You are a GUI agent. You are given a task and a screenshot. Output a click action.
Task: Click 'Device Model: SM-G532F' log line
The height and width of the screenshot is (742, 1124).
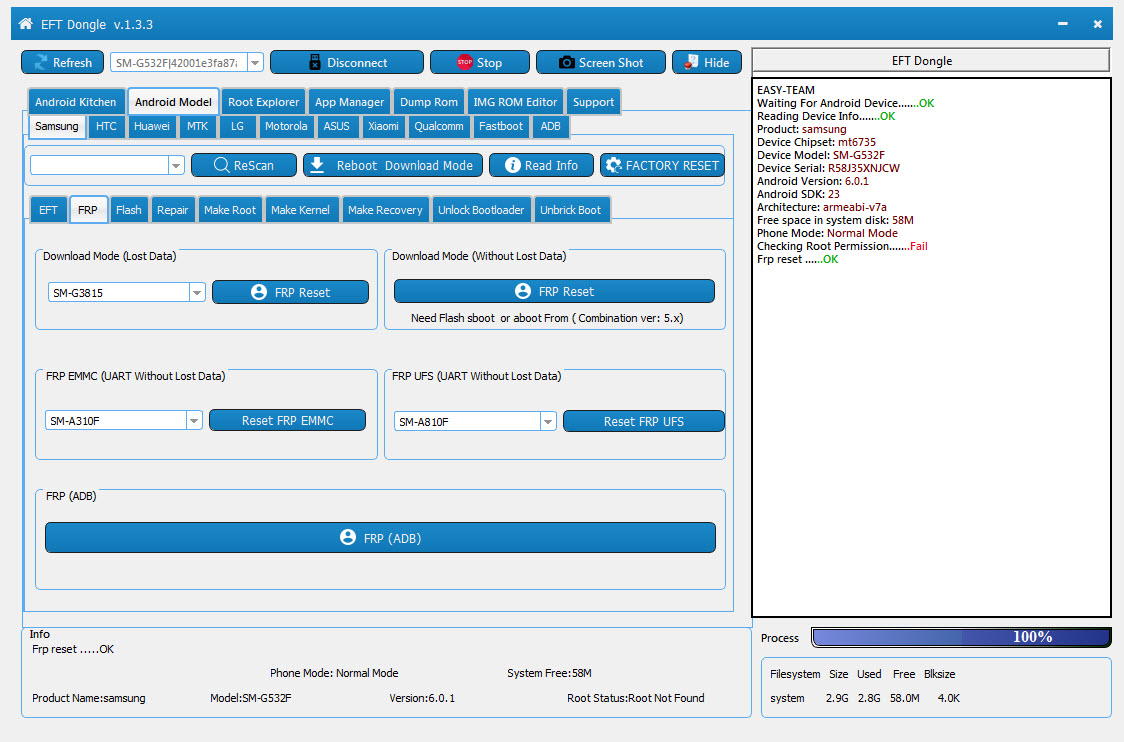(x=821, y=155)
